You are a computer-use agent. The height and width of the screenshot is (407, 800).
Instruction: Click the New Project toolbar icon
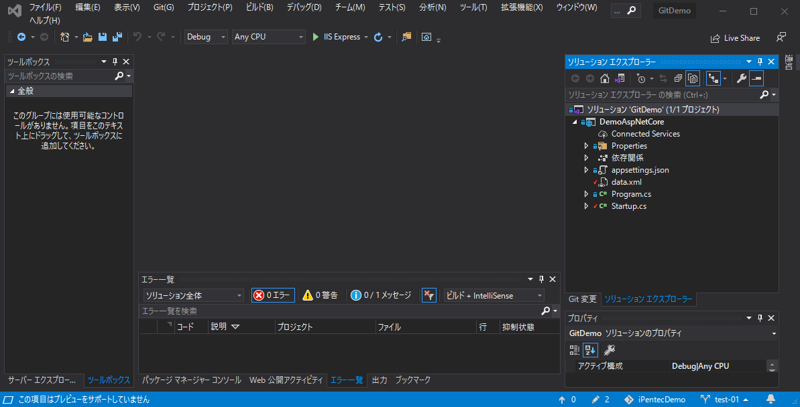[x=65, y=37]
